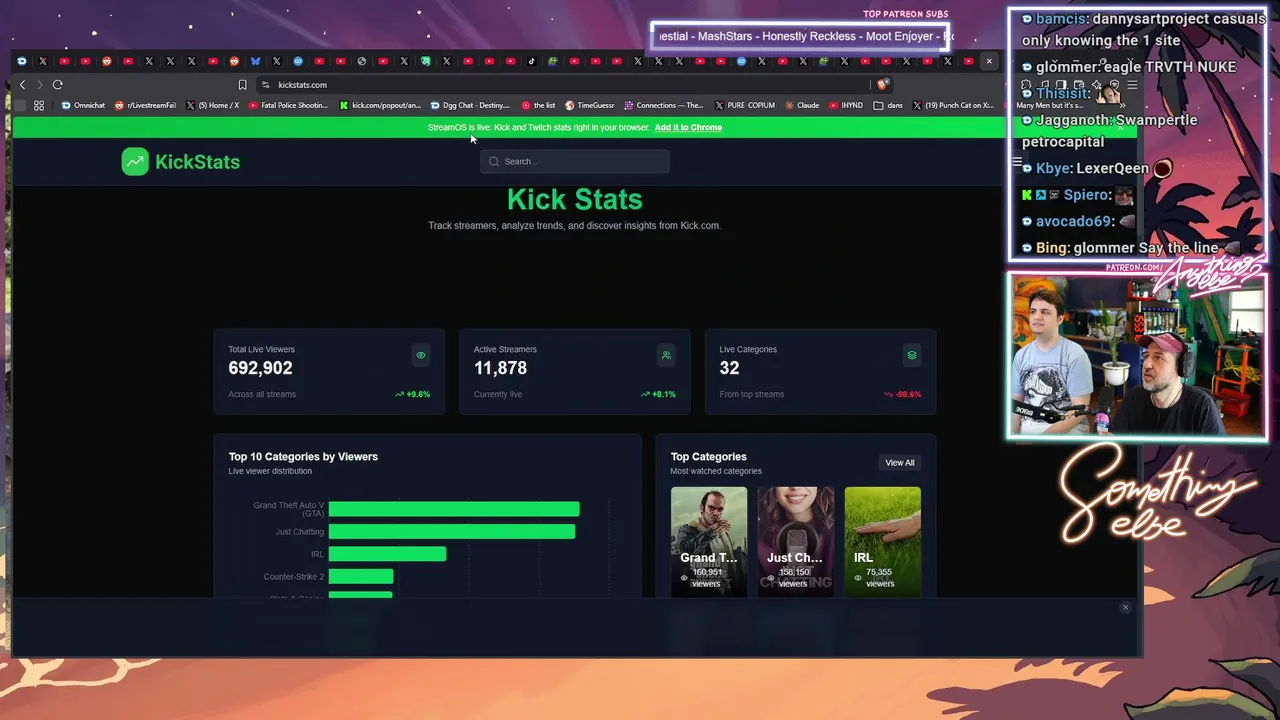Open the r/LivestreamFail bookmark
1280x720 pixels.
146,105
